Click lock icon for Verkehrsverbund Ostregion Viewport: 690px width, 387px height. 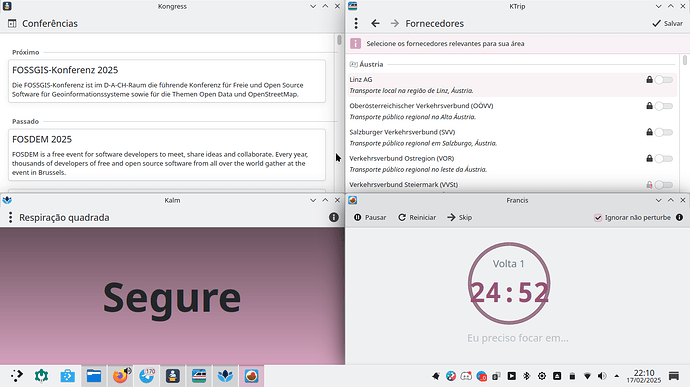tap(649, 158)
